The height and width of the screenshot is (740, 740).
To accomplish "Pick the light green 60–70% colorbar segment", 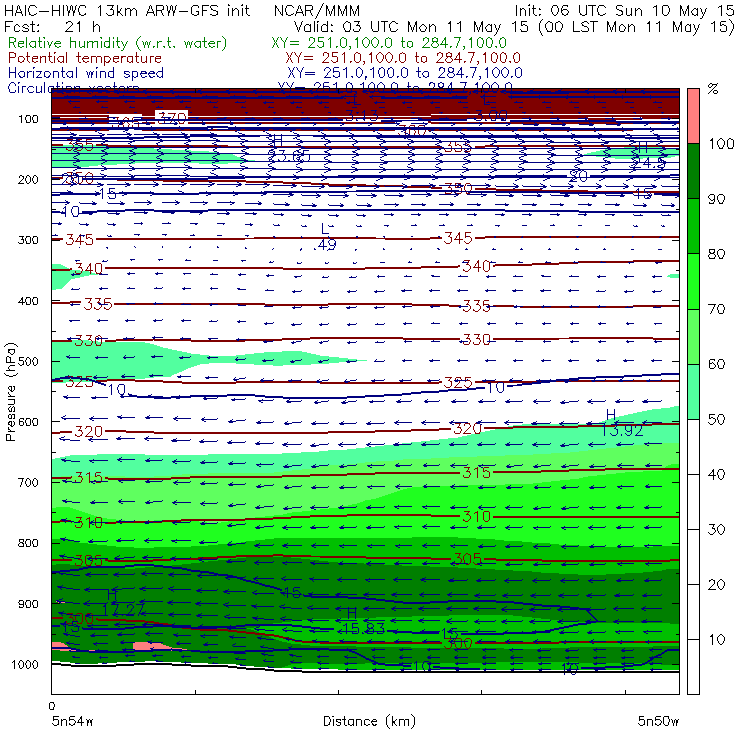I will tap(693, 336).
